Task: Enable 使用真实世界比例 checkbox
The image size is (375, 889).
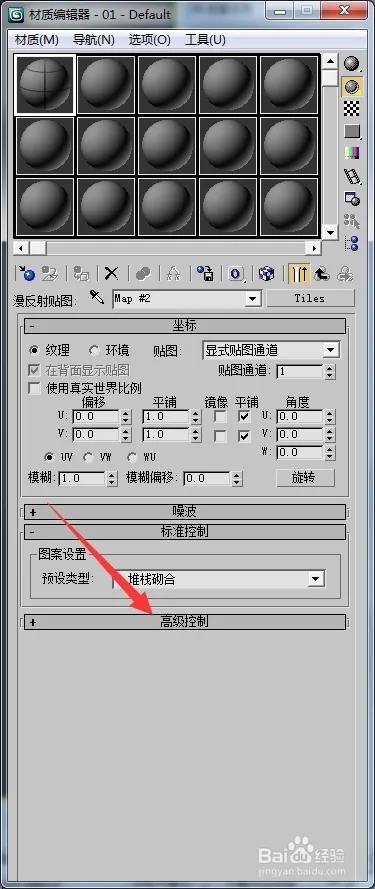Action: pos(35,388)
